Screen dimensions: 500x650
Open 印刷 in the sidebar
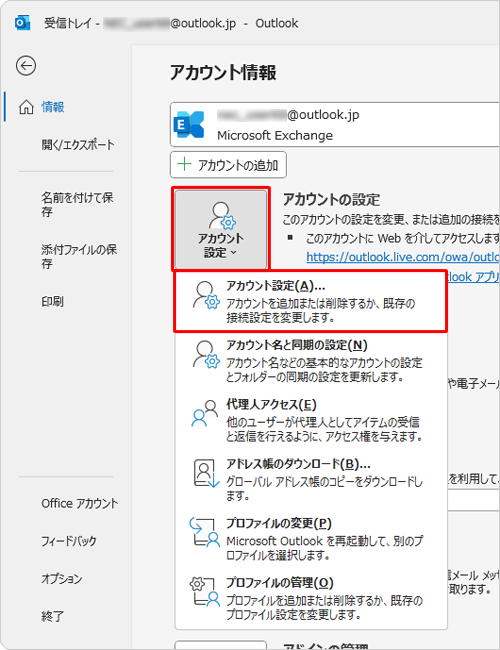pos(52,301)
